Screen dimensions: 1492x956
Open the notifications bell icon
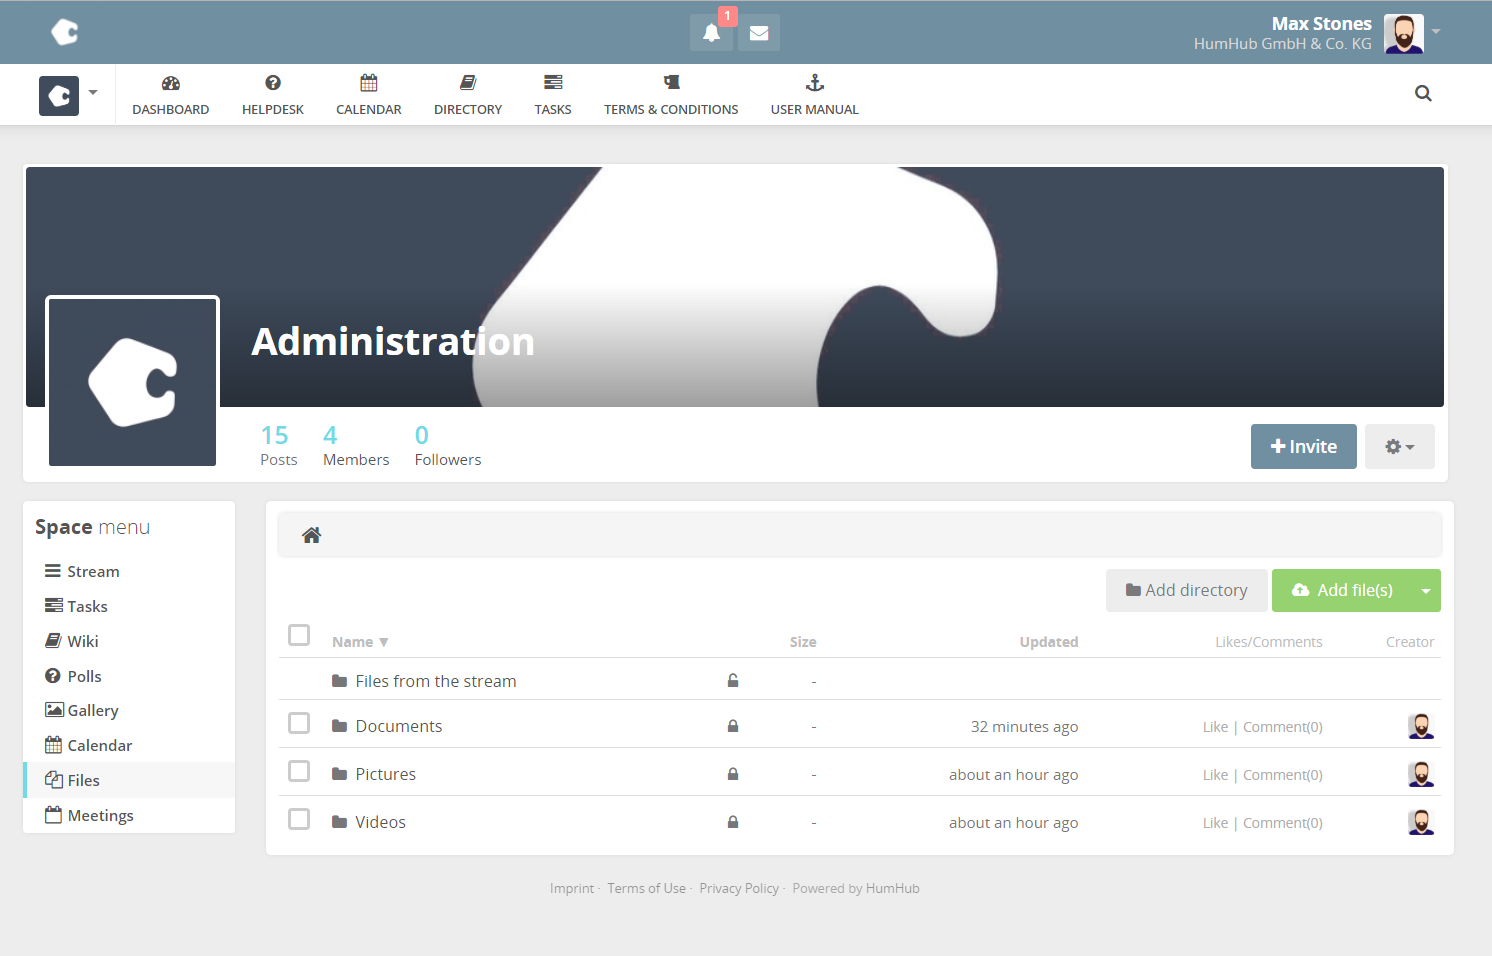[711, 33]
